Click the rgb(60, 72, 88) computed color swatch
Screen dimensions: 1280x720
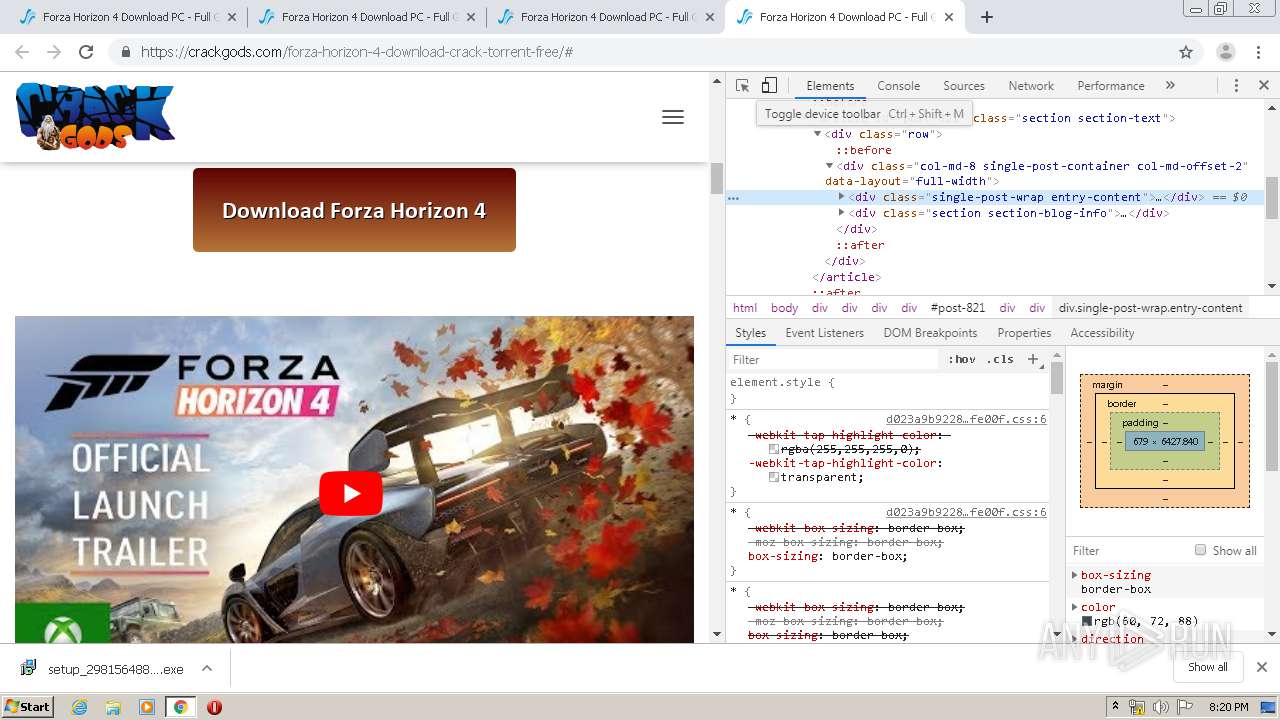(x=1087, y=621)
